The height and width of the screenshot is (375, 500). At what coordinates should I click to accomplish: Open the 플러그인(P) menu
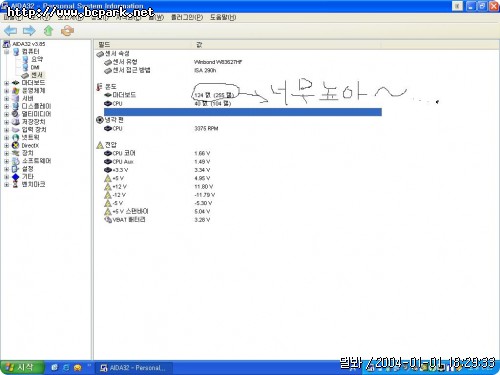click(187, 17)
